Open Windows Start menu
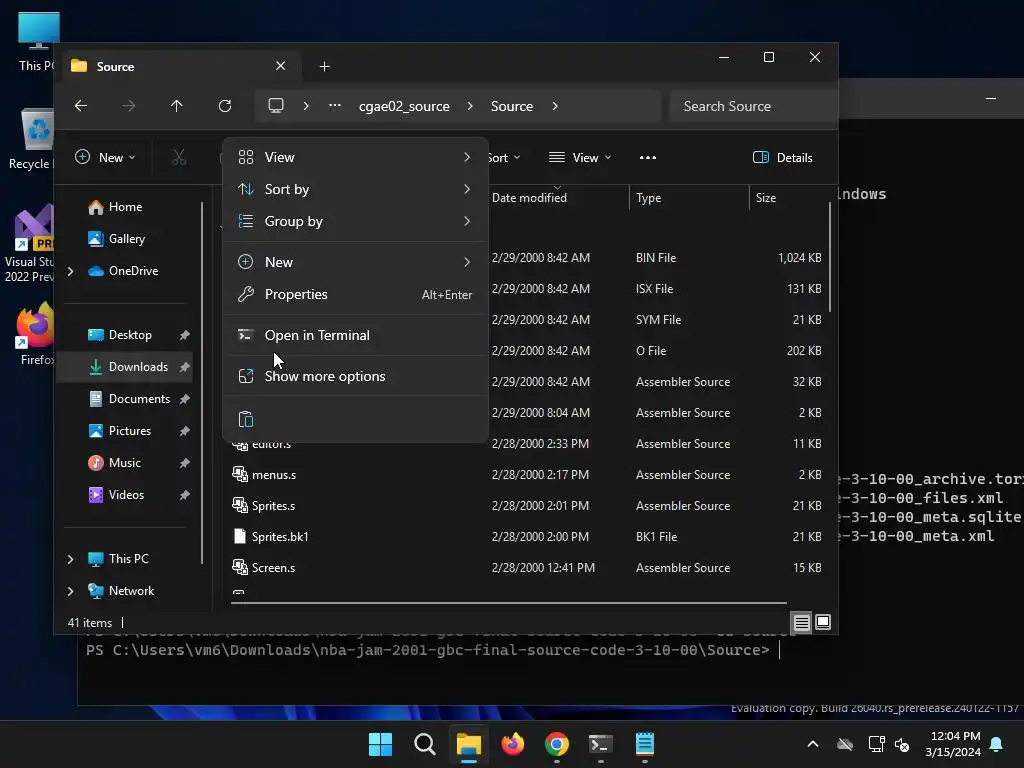 click(380, 744)
